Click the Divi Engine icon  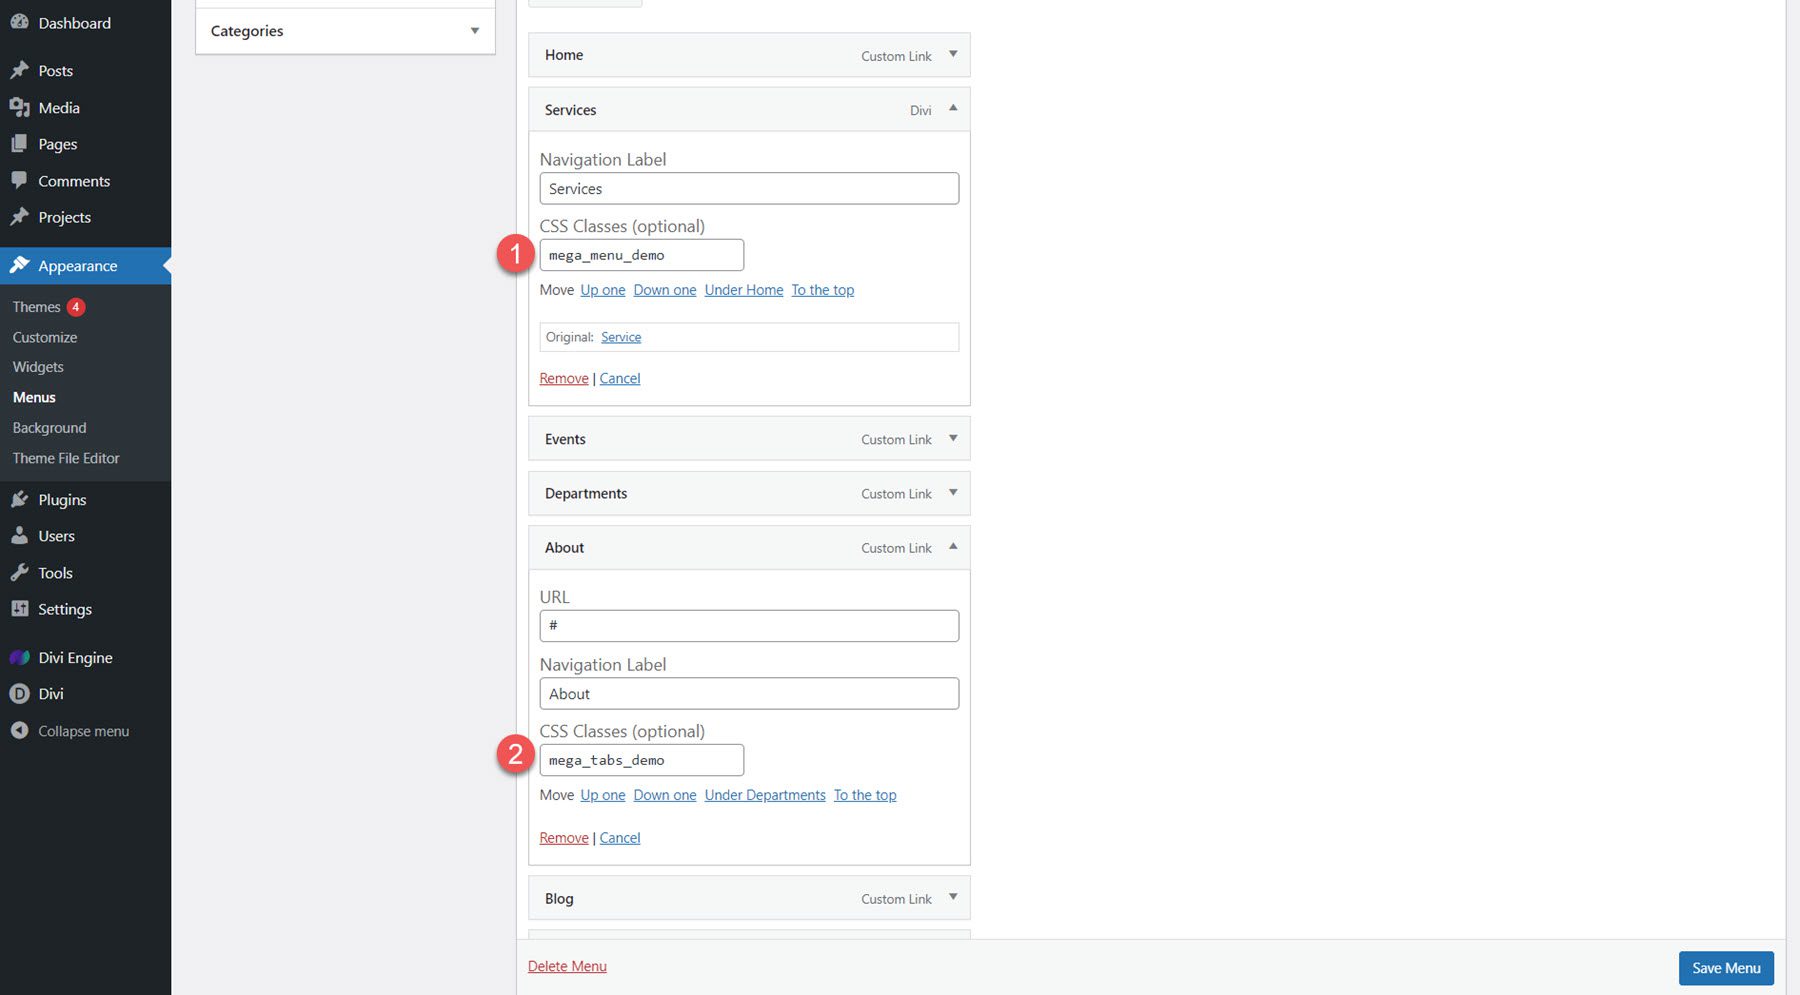(20, 657)
